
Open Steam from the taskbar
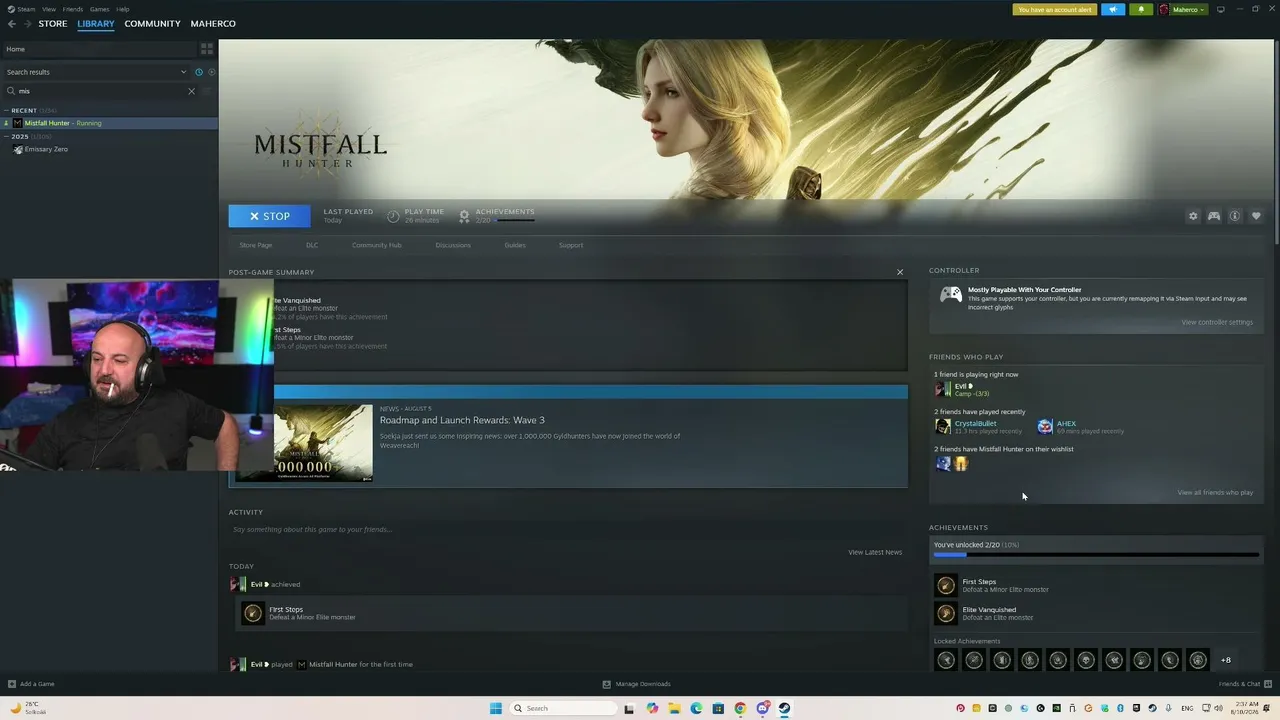[x=784, y=708]
